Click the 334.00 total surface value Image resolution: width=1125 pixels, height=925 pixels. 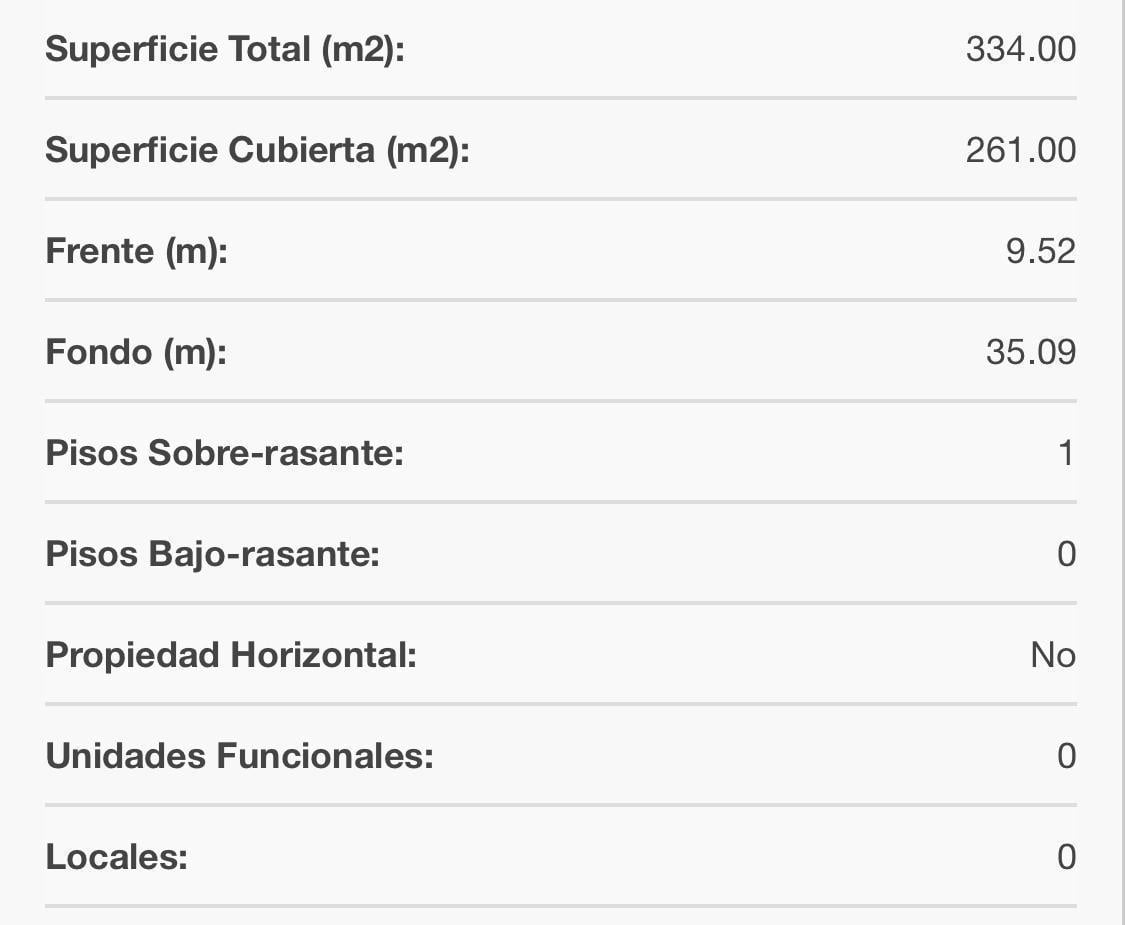[1020, 50]
